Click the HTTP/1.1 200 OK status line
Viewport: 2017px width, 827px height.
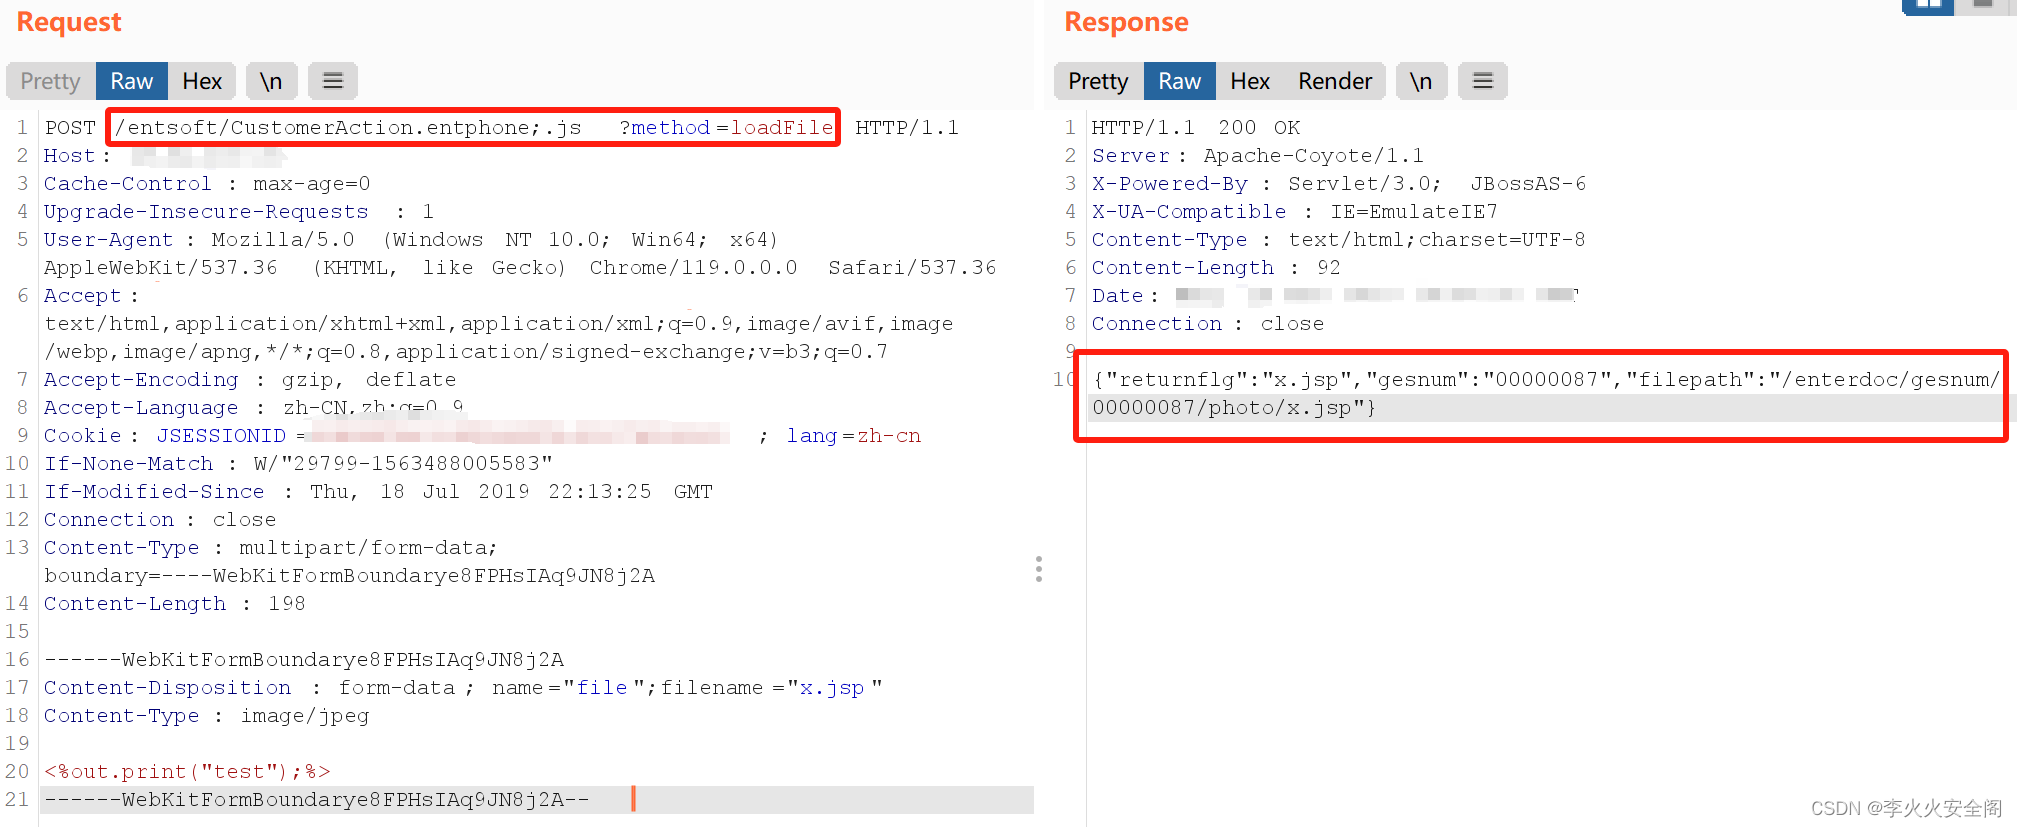[1196, 128]
